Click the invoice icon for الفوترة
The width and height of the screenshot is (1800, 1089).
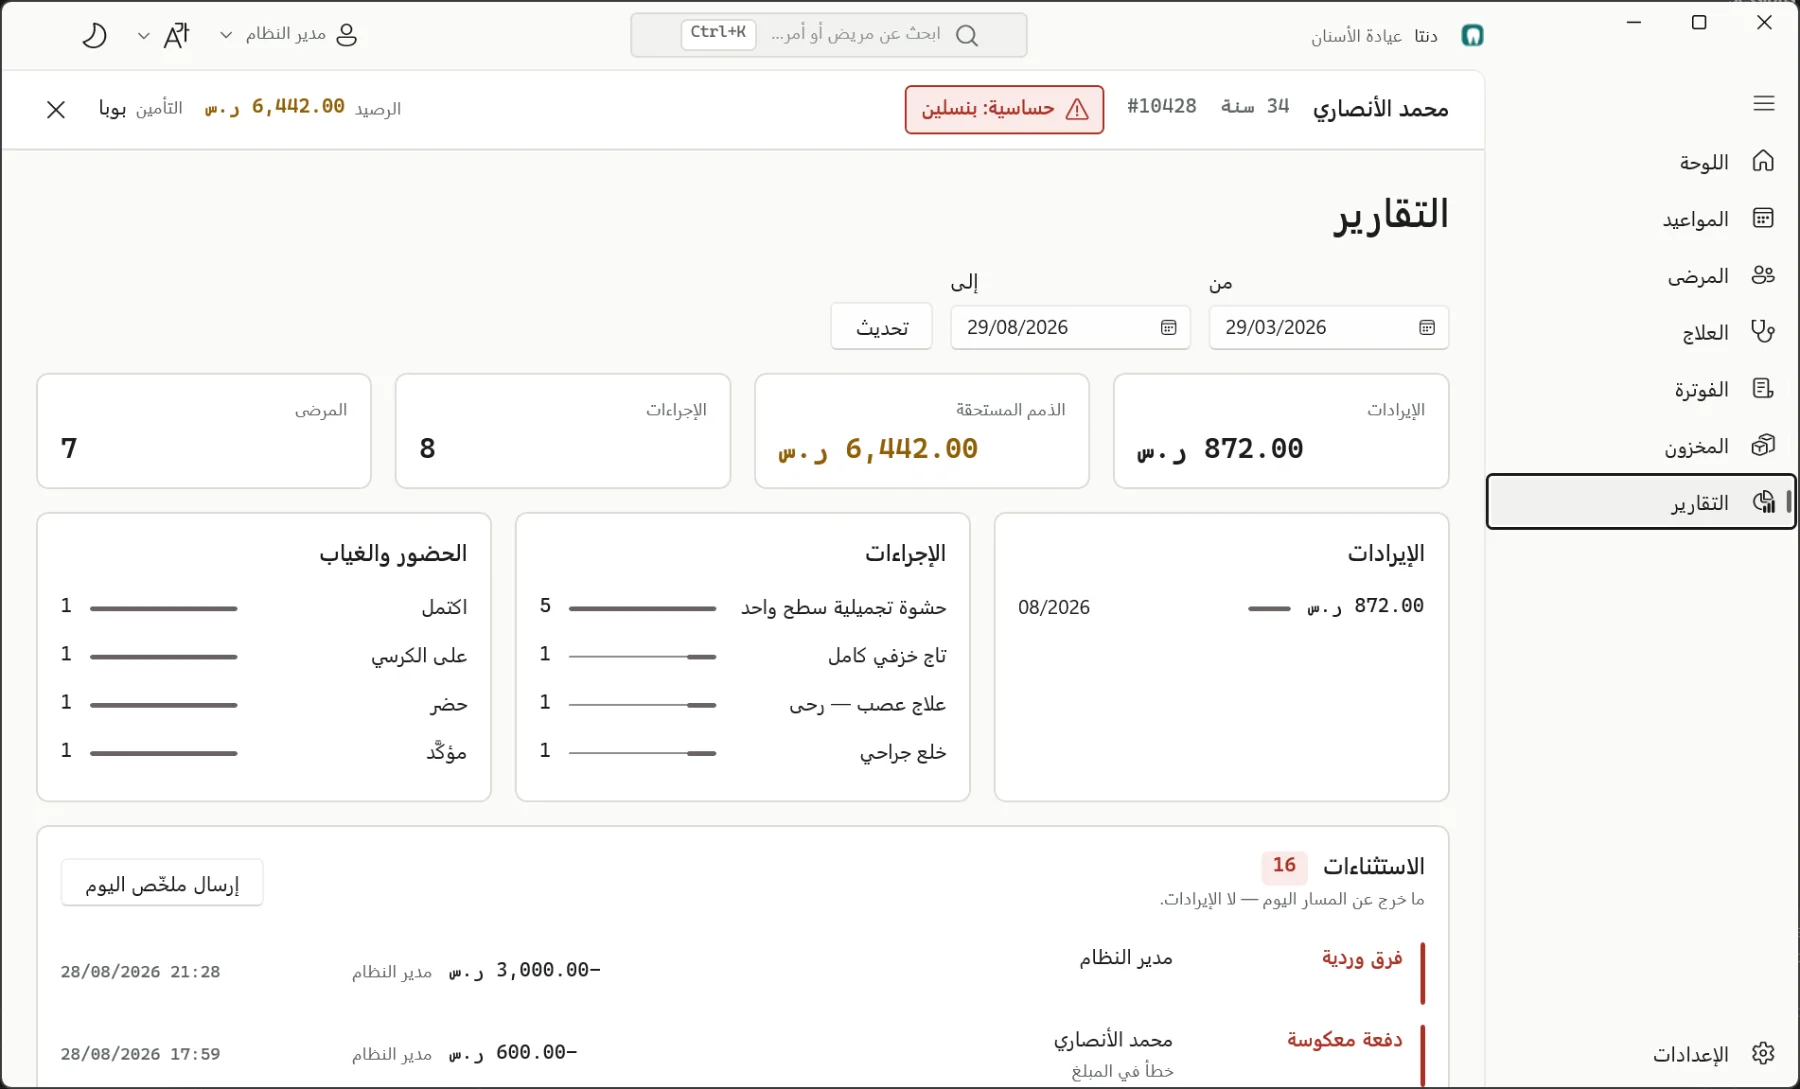click(1763, 388)
